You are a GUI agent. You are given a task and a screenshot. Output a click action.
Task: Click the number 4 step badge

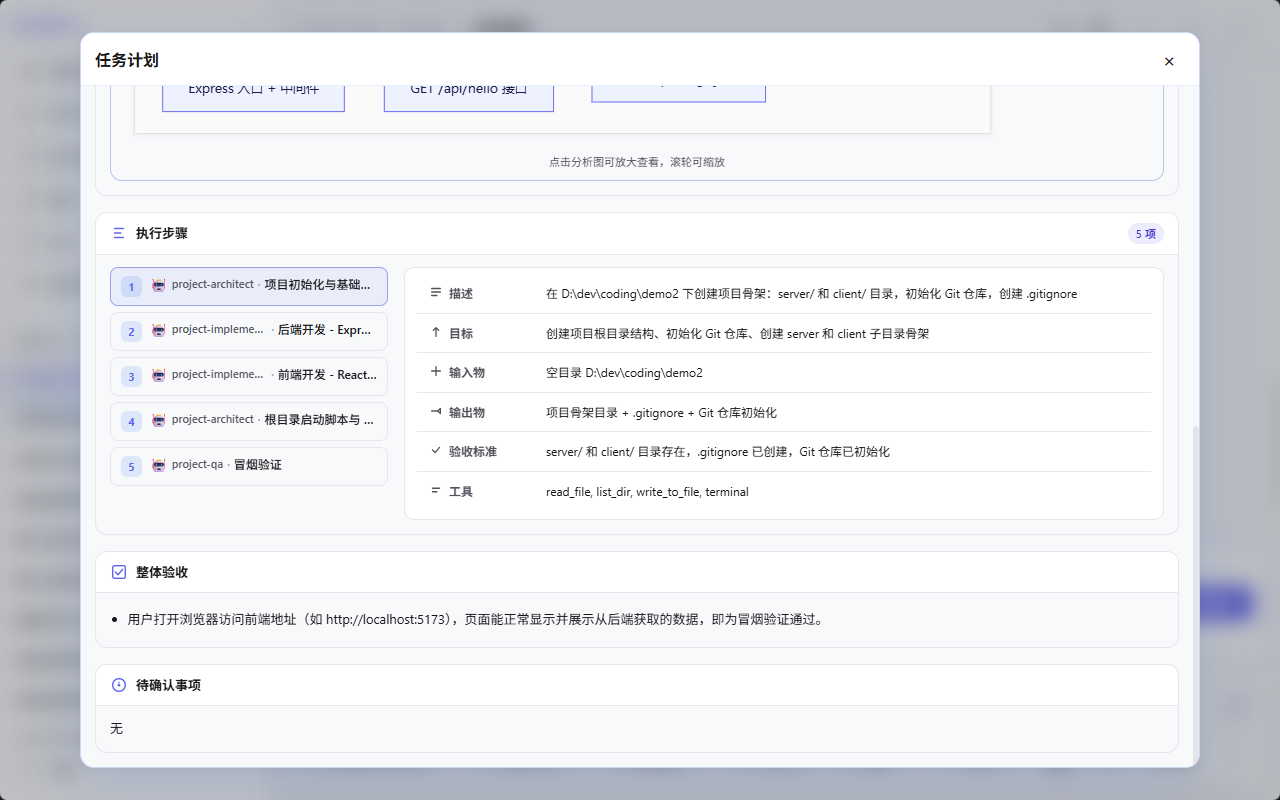point(131,422)
